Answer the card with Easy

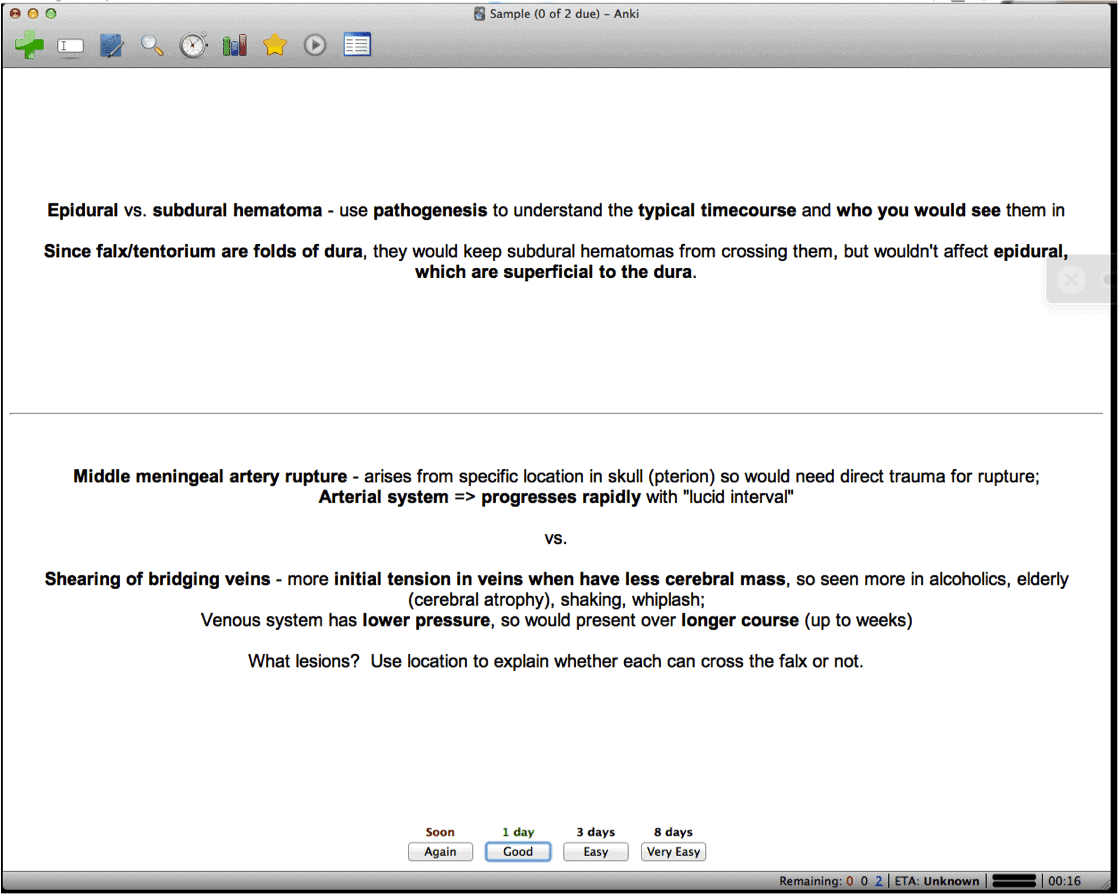point(595,851)
